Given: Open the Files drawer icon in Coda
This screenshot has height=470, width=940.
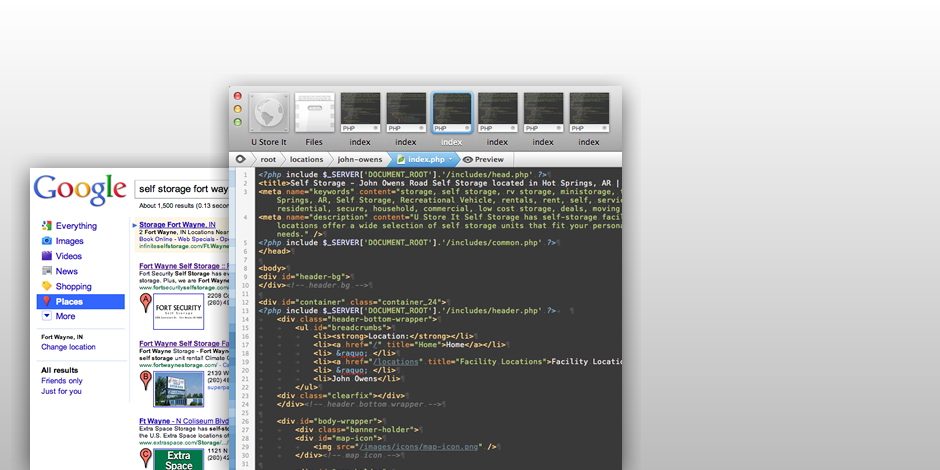Looking at the screenshot, I should [314, 113].
